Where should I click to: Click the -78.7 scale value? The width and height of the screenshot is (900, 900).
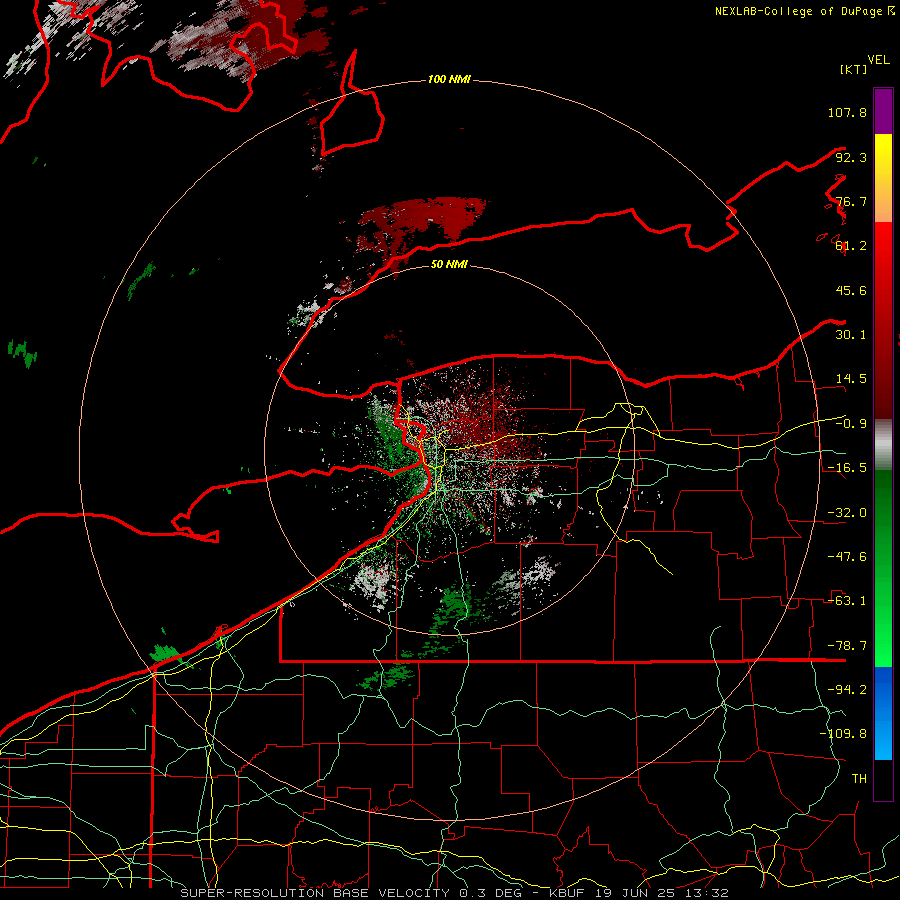point(847,646)
